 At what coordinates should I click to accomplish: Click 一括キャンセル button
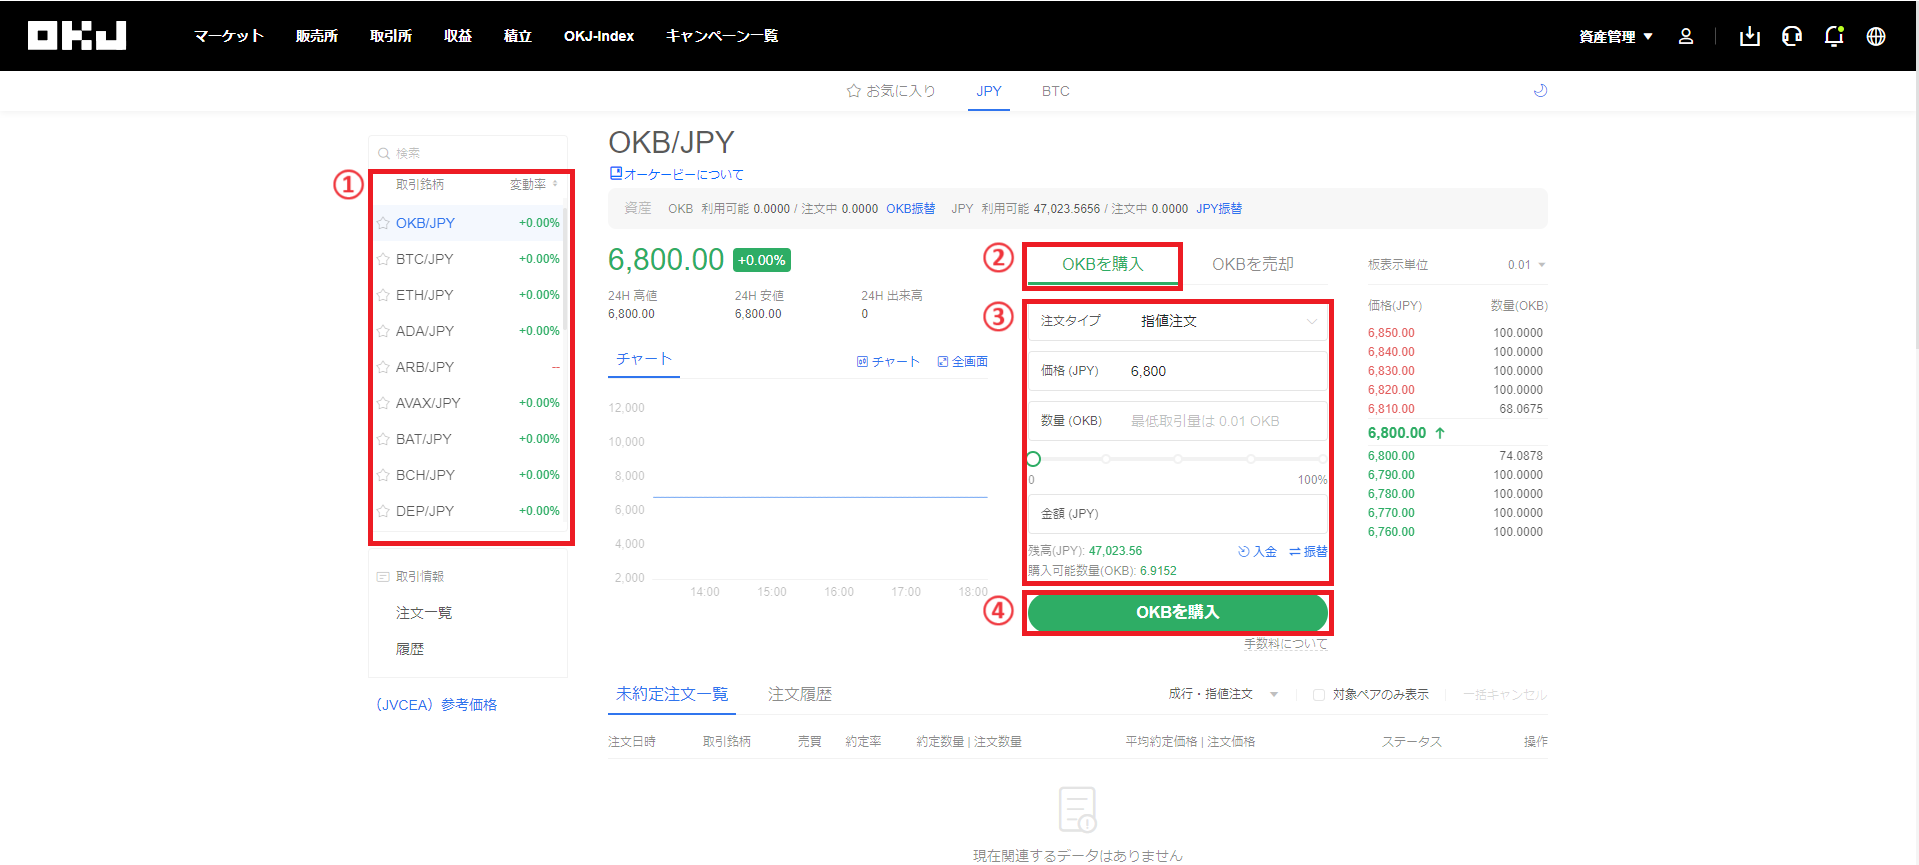(1505, 694)
